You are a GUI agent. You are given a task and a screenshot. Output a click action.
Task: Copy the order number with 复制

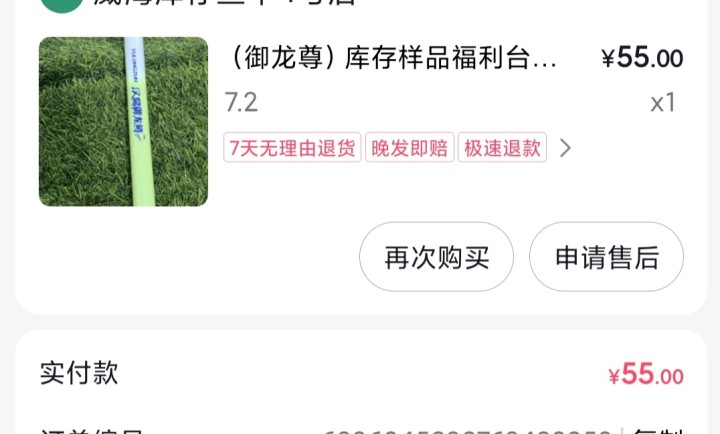658,431
